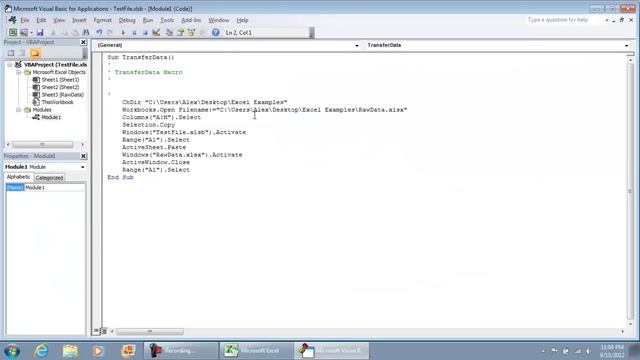This screenshot has height=360, width=640.
Task: Toggle Design Mode icon
Action: coord(156,32)
